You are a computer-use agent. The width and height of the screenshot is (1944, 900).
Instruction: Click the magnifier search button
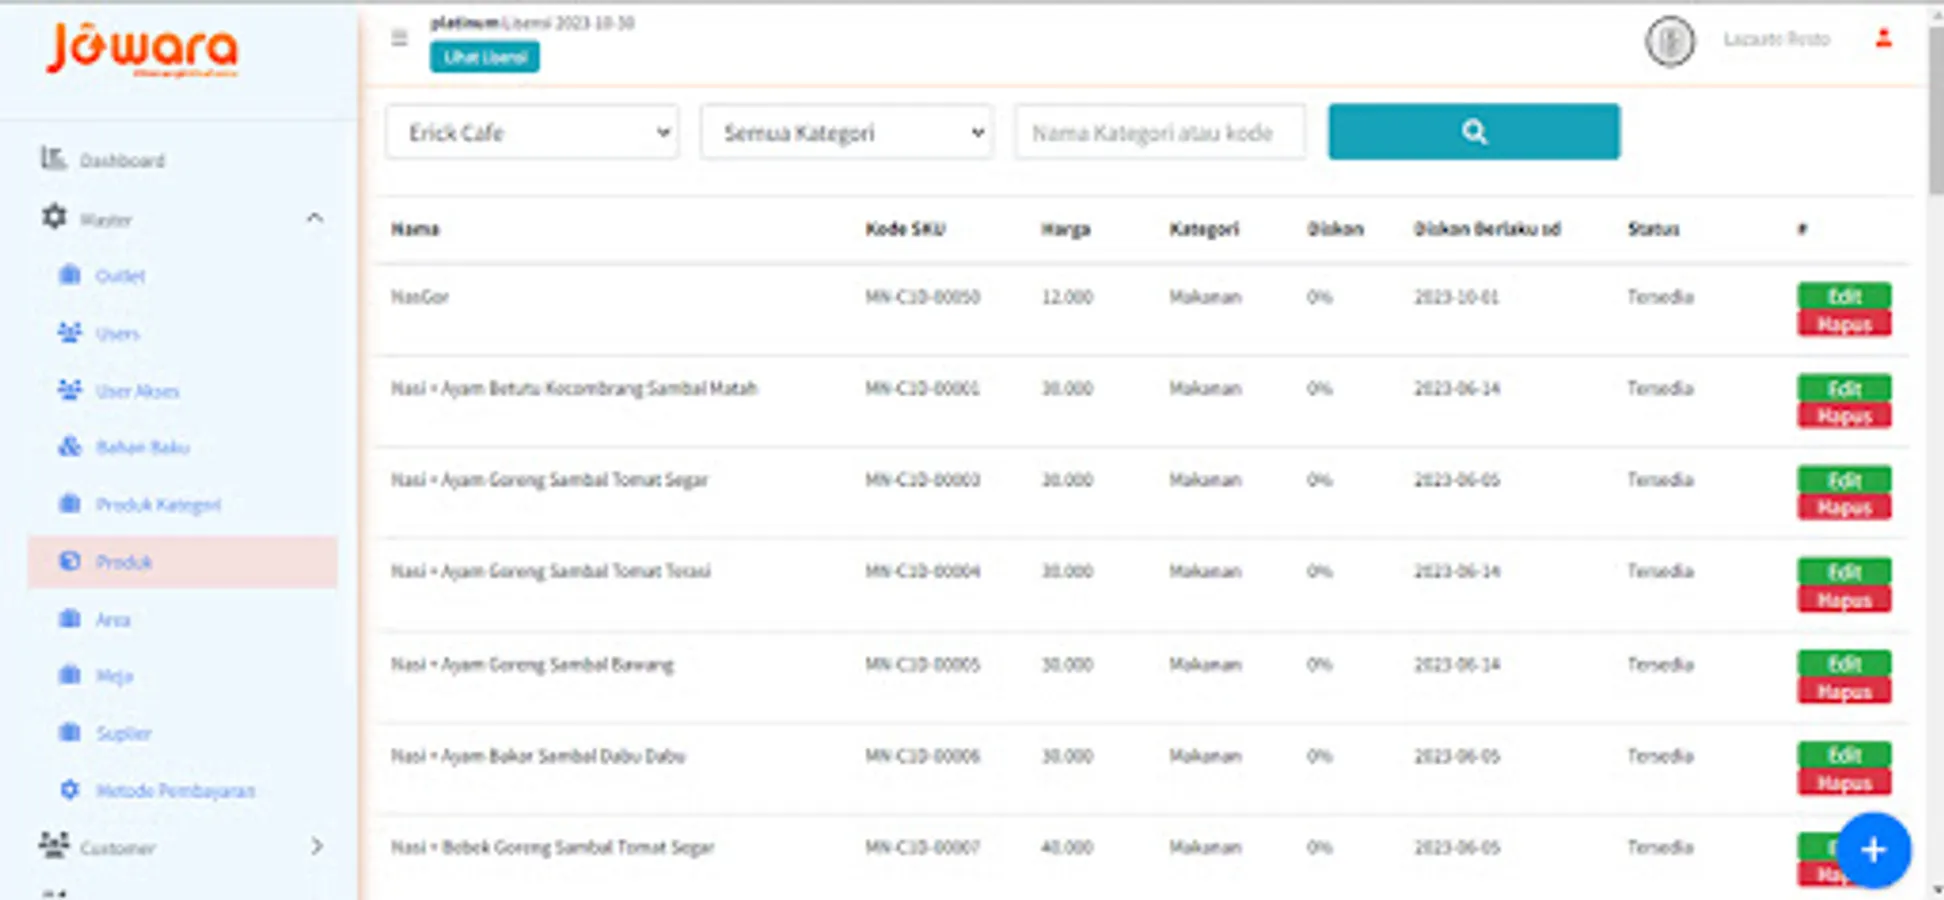point(1473,131)
